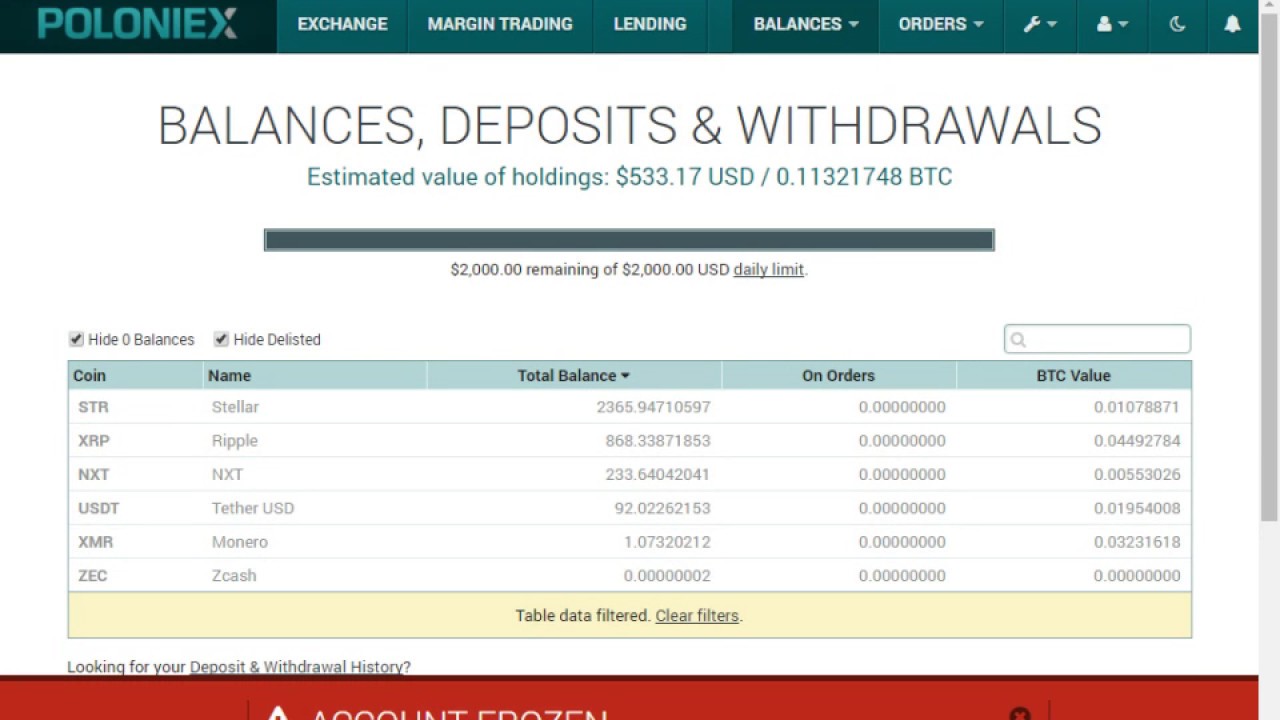Image resolution: width=1280 pixels, height=720 pixels.
Task: Open notifications bell icon
Action: 1232,24
